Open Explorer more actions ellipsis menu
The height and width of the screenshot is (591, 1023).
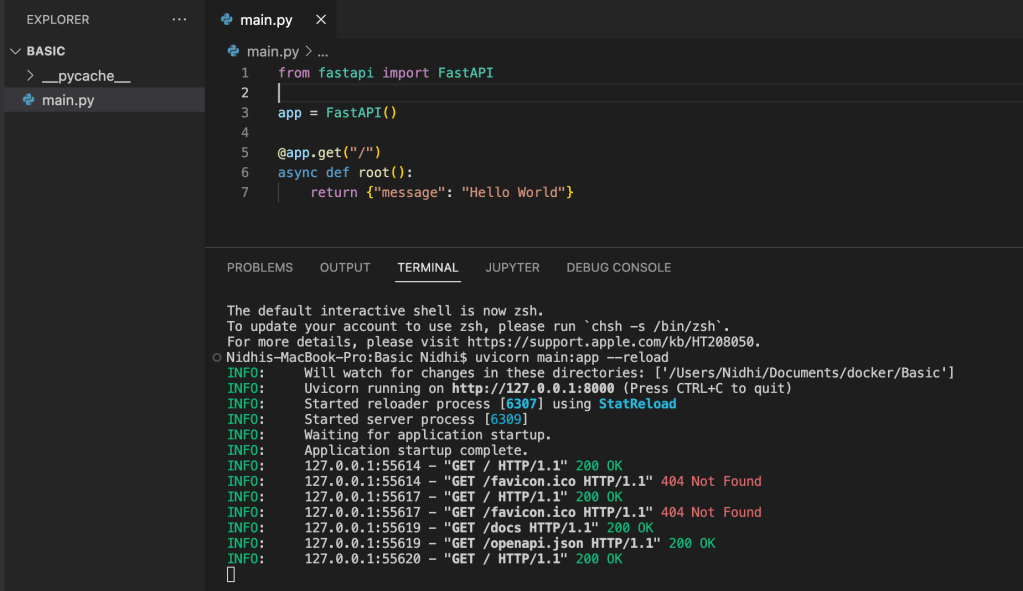[179, 20]
